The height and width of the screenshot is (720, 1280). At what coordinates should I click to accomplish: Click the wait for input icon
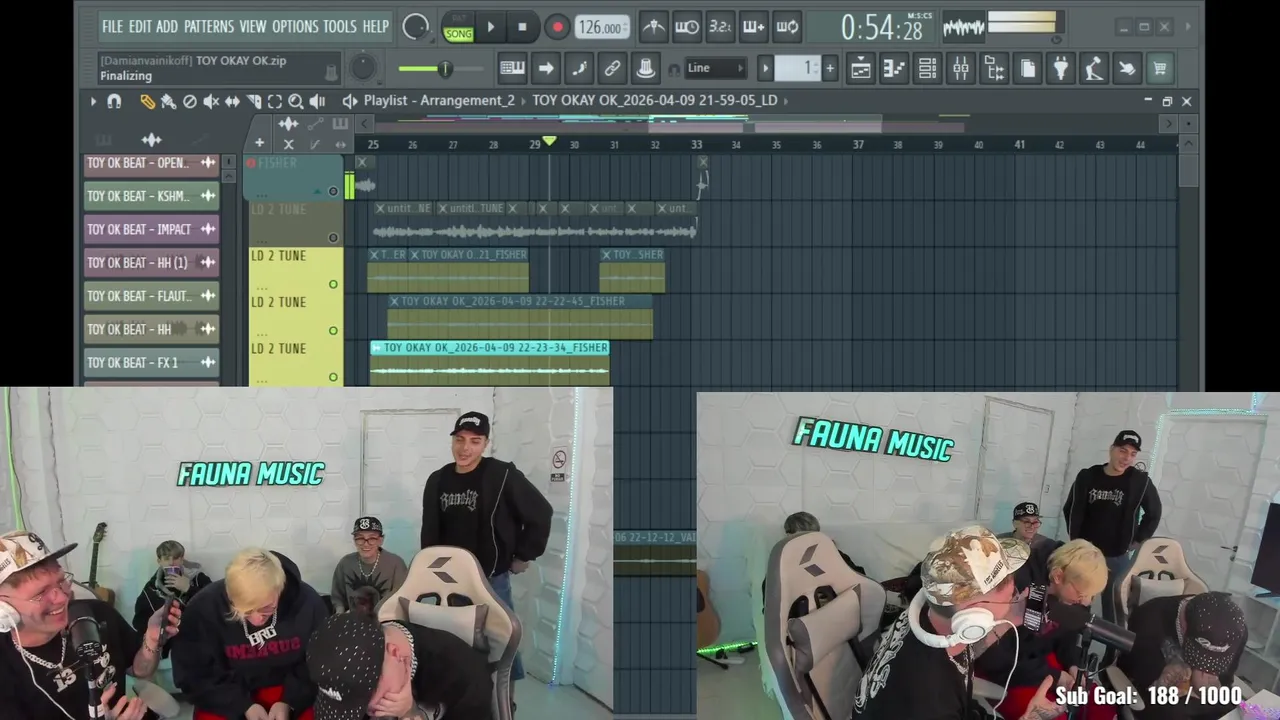click(x=687, y=27)
